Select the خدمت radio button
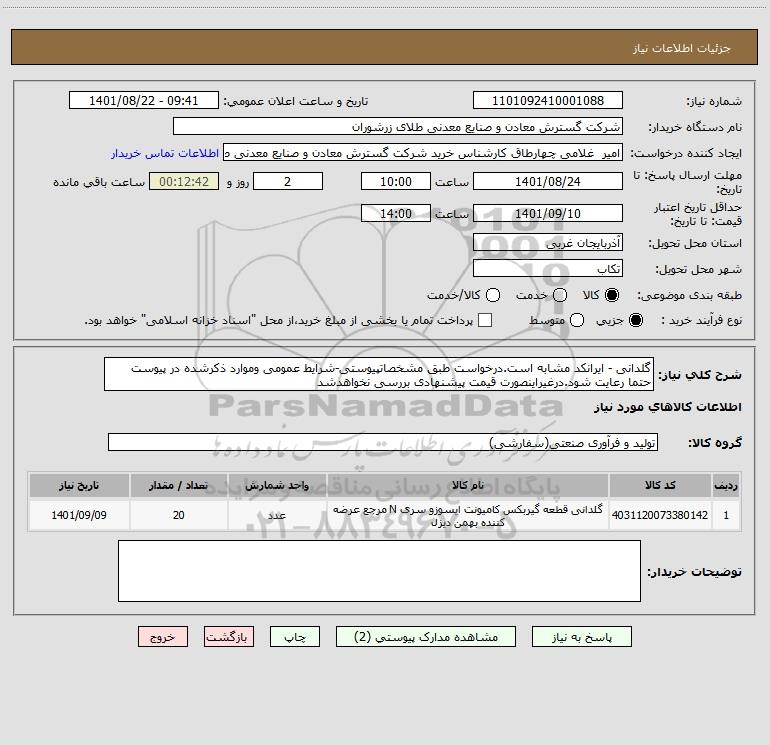The width and height of the screenshot is (770, 745). 560,295
